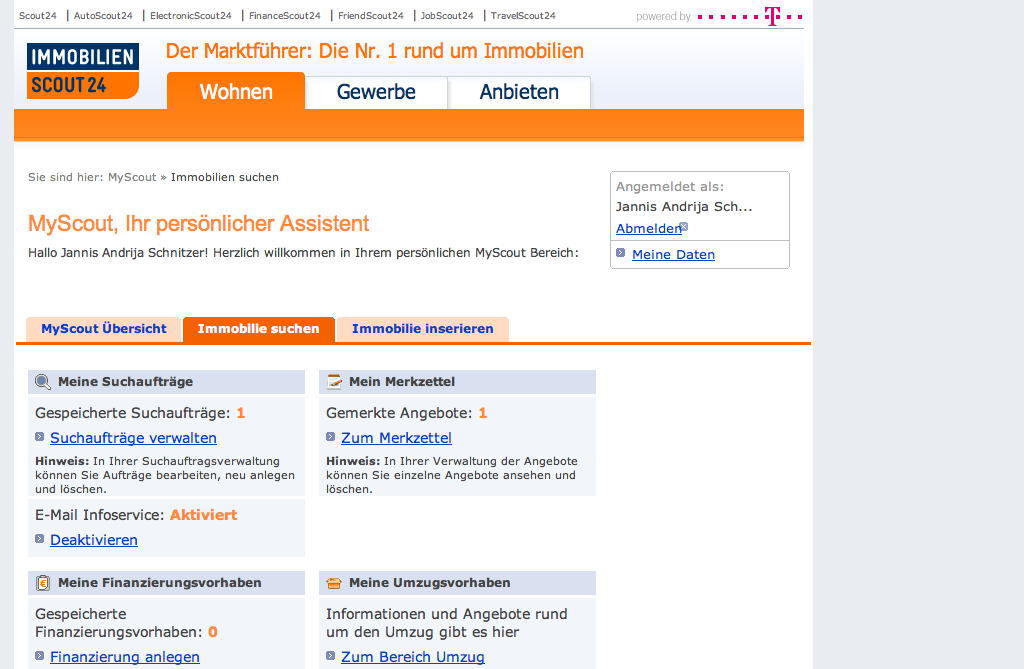Log out via the Abmelden link

tap(648, 229)
